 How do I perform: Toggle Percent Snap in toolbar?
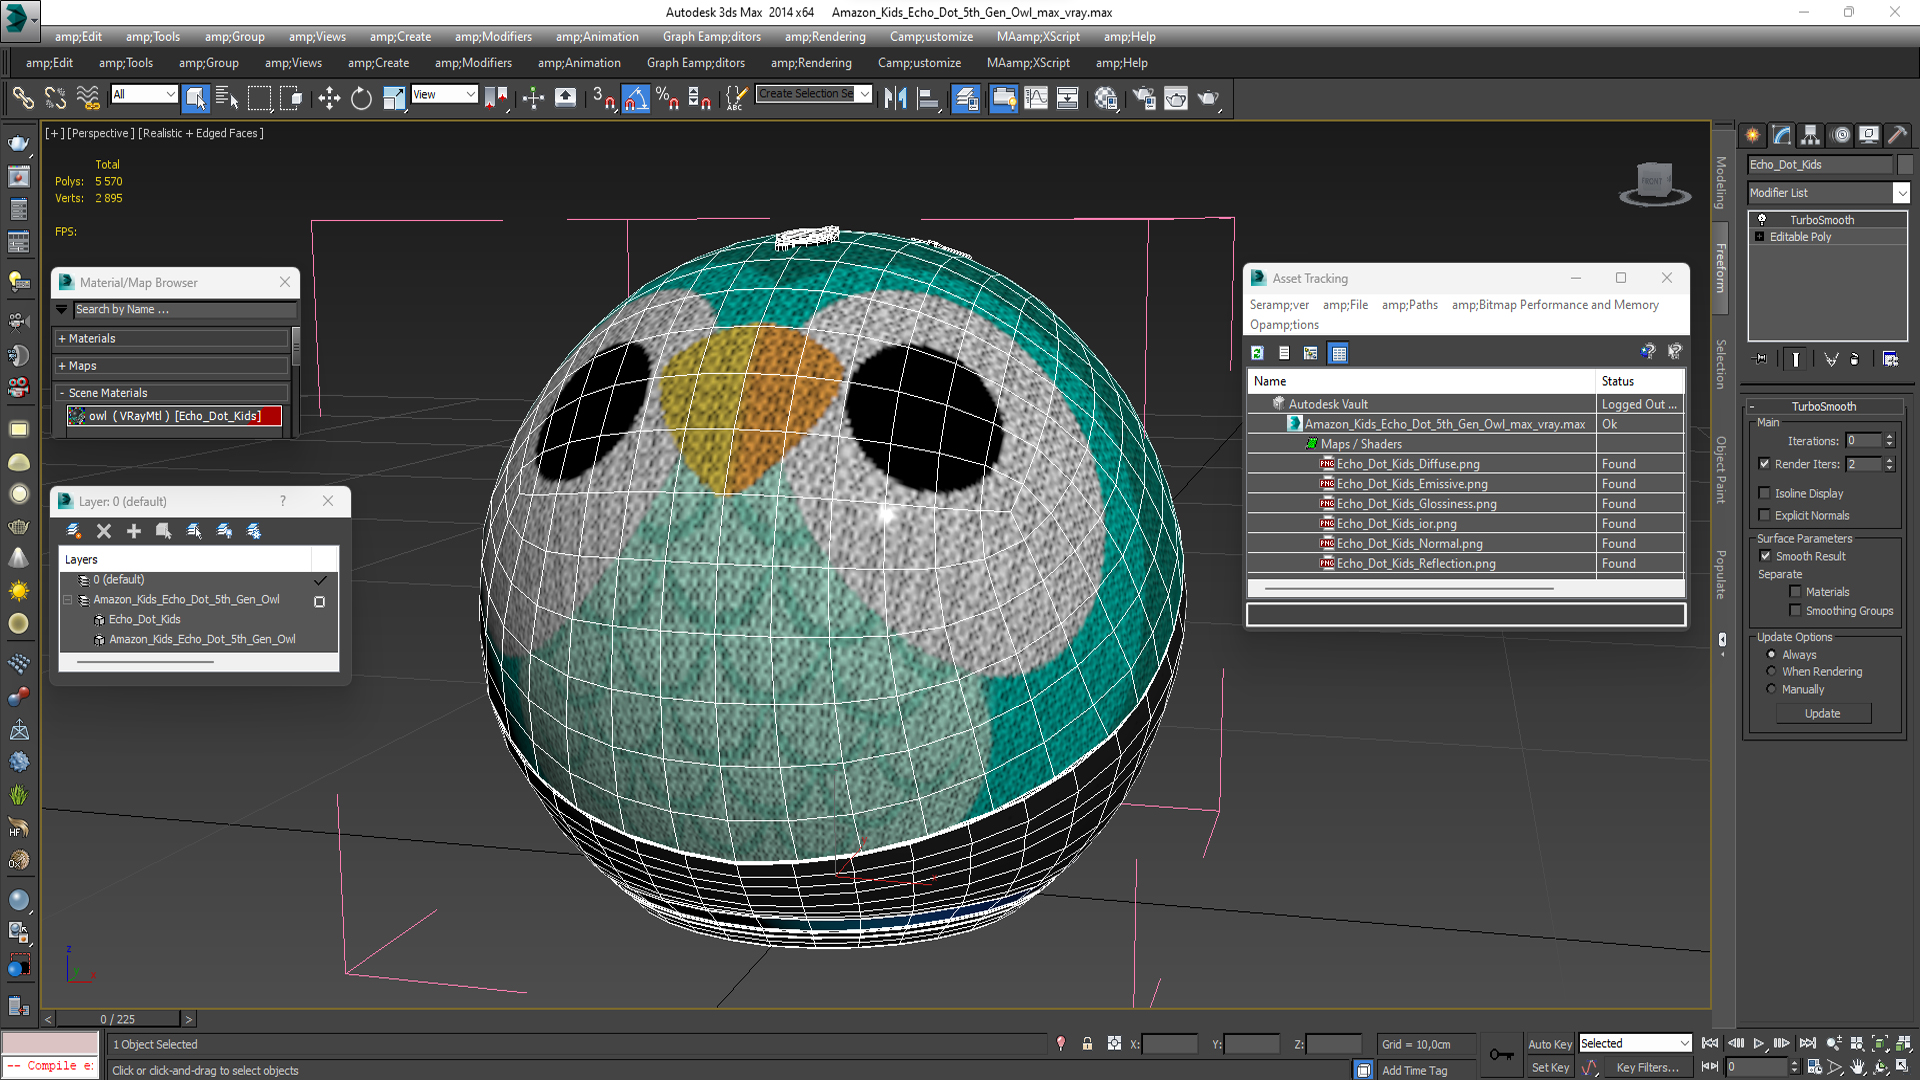pos(667,97)
